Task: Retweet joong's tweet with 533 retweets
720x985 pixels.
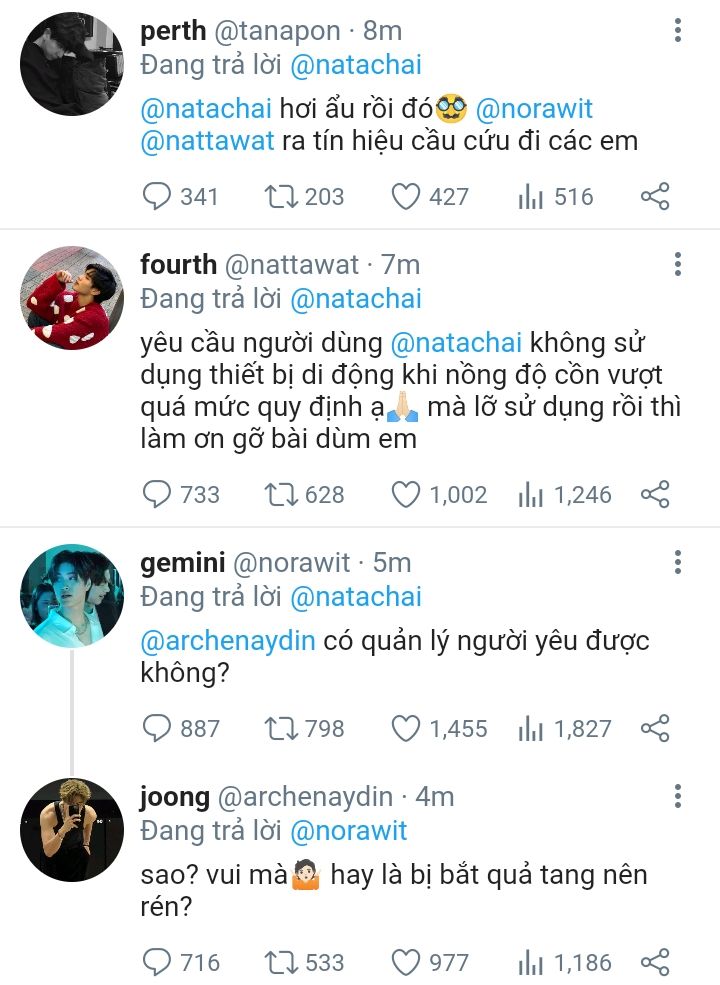Action: point(280,962)
